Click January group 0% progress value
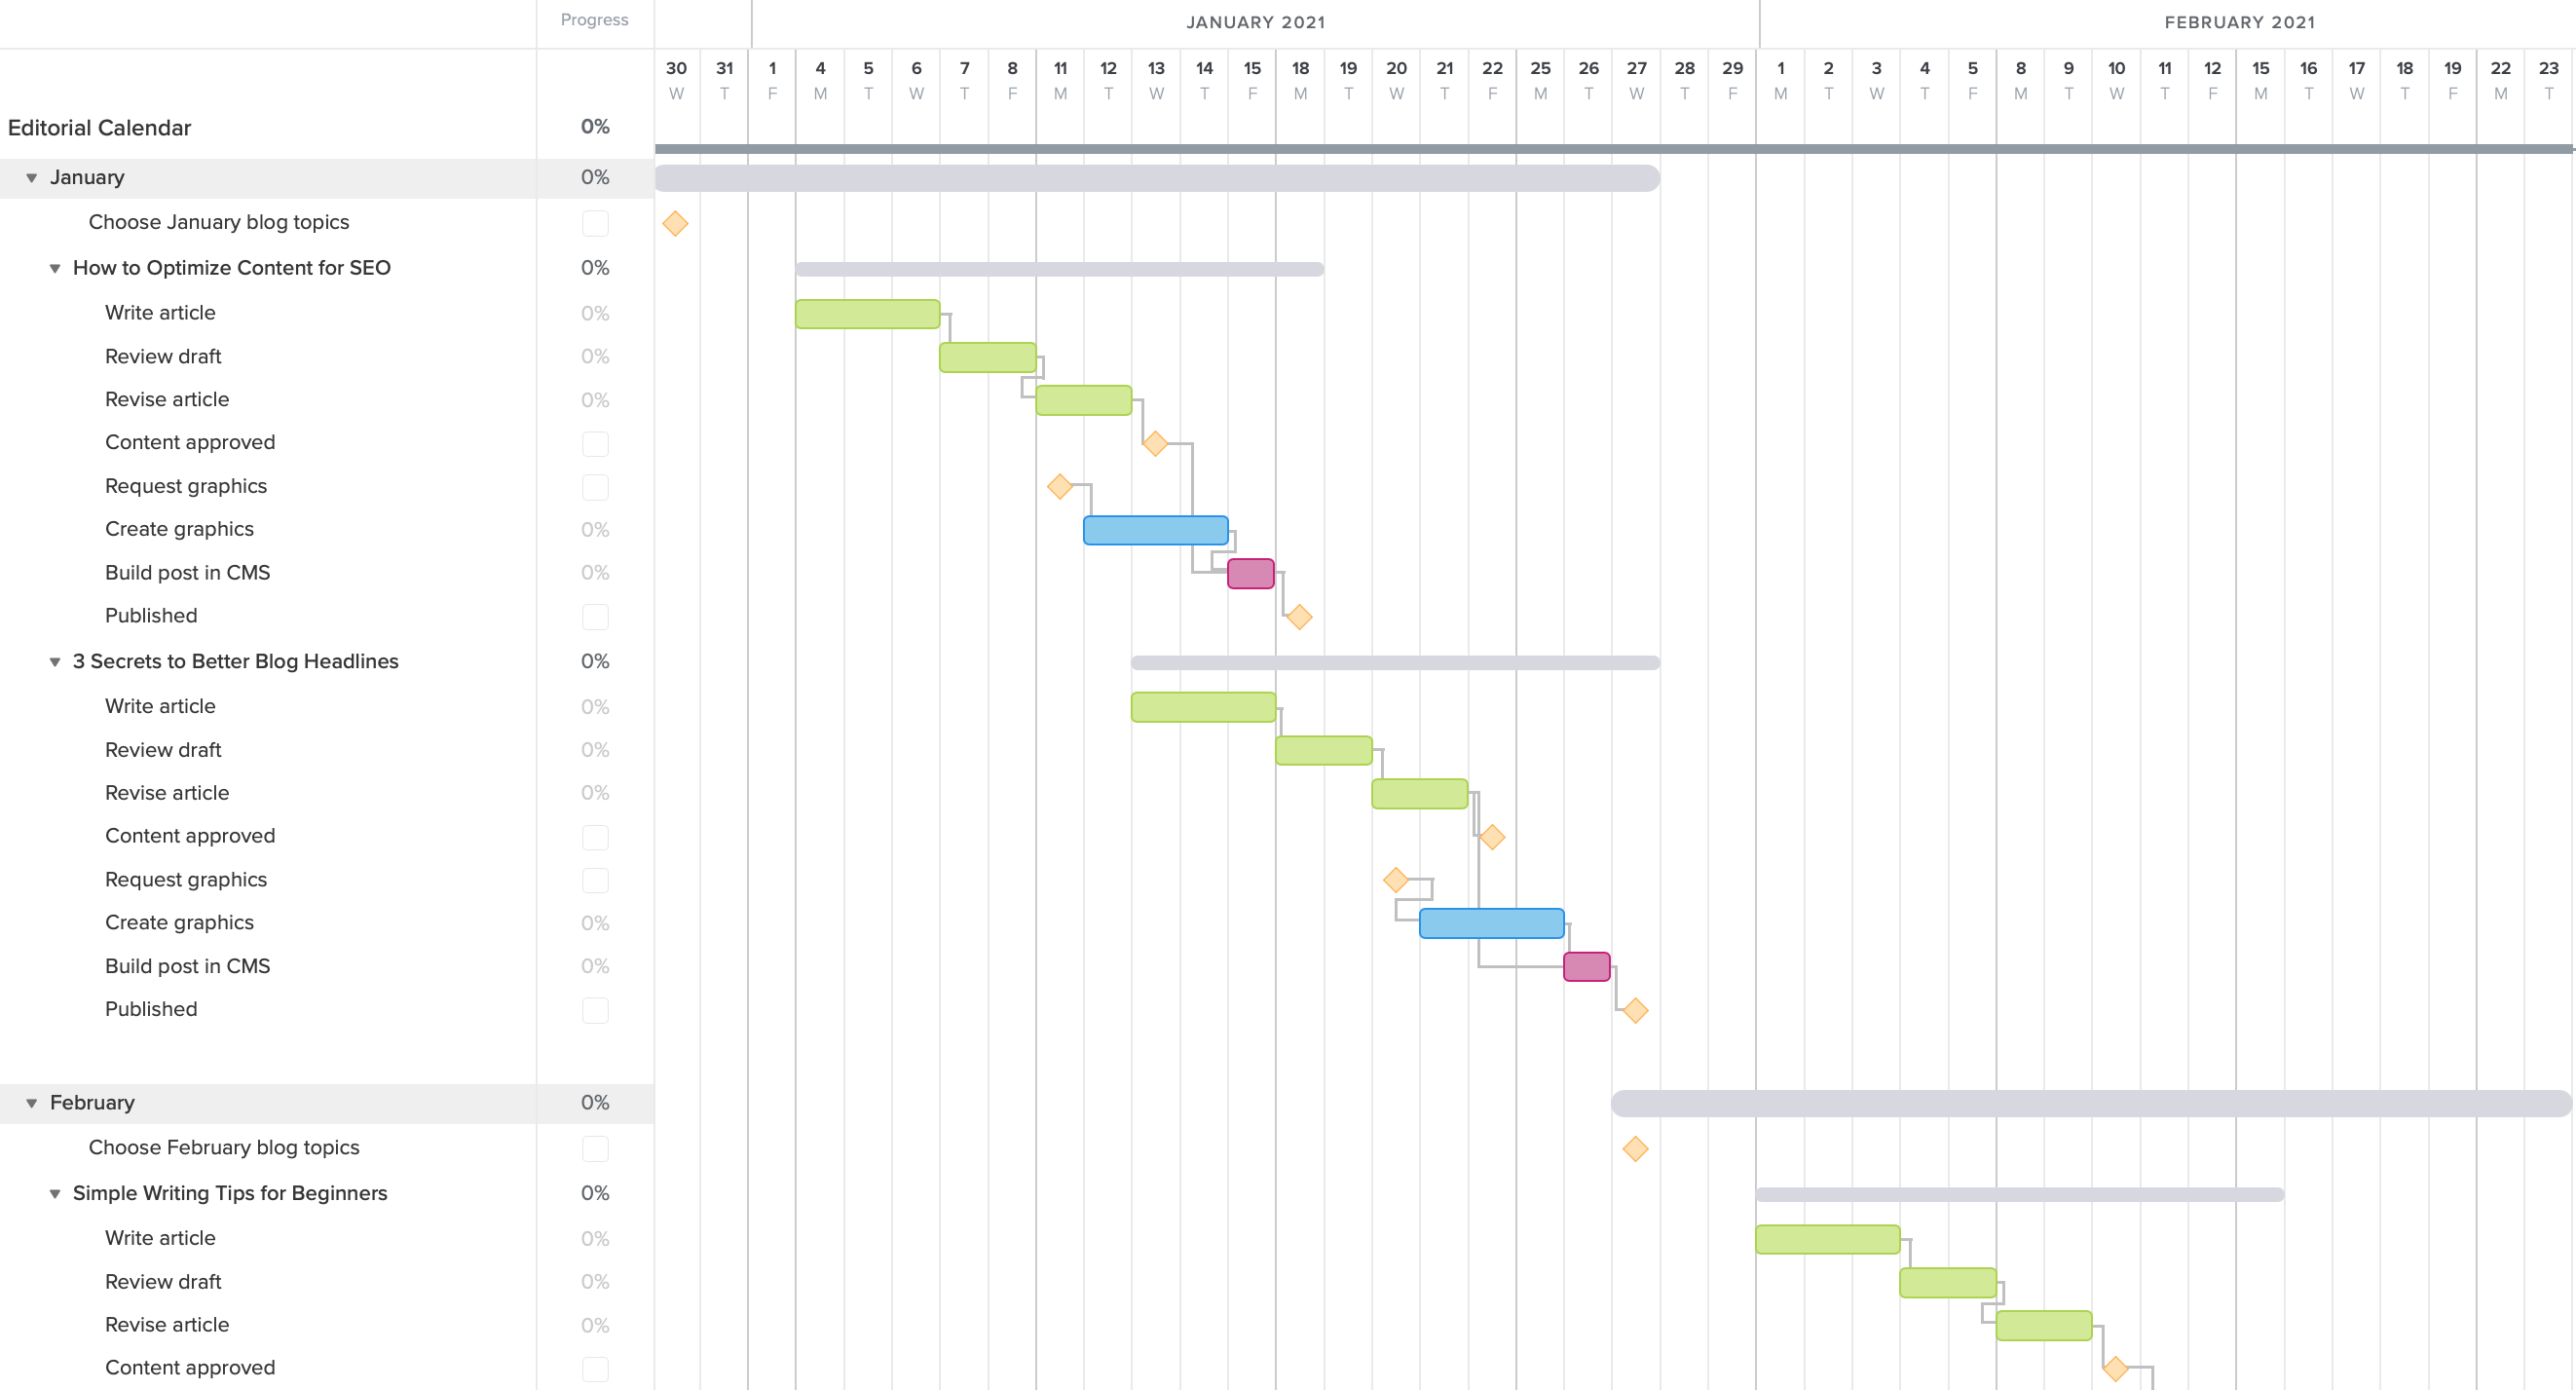The image size is (2576, 1390). point(595,177)
